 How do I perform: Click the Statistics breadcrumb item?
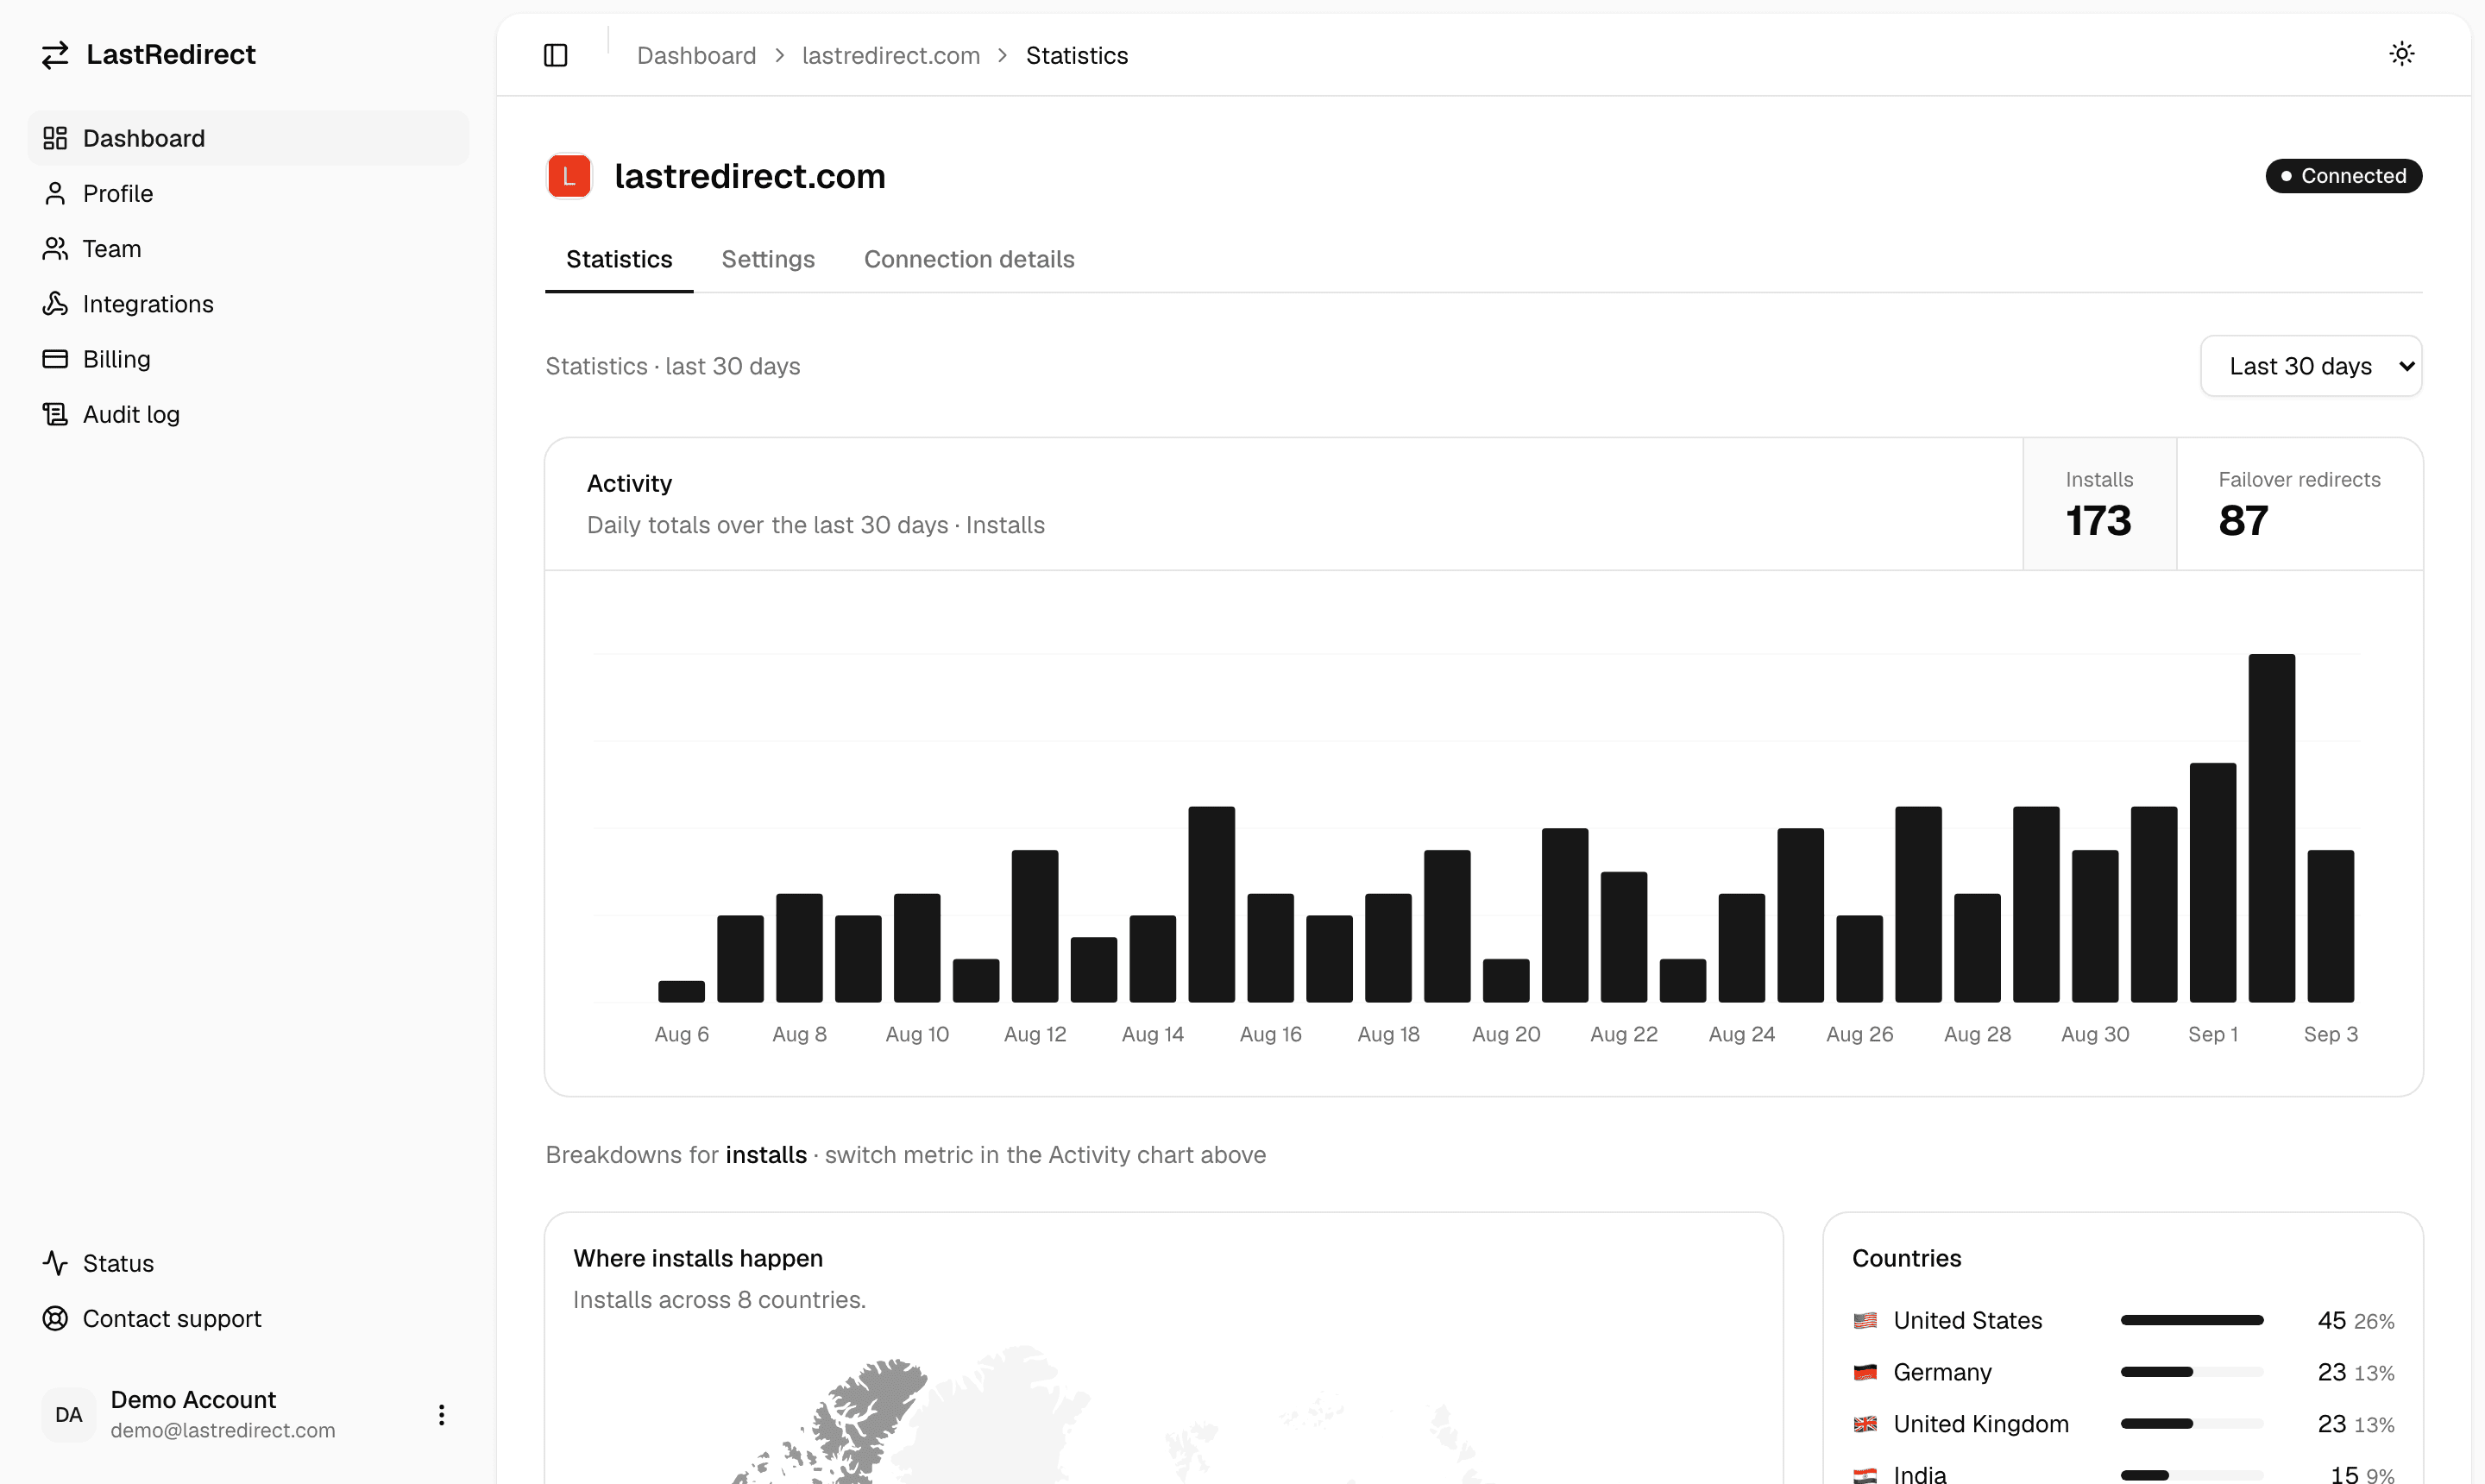pyautogui.click(x=1076, y=55)
